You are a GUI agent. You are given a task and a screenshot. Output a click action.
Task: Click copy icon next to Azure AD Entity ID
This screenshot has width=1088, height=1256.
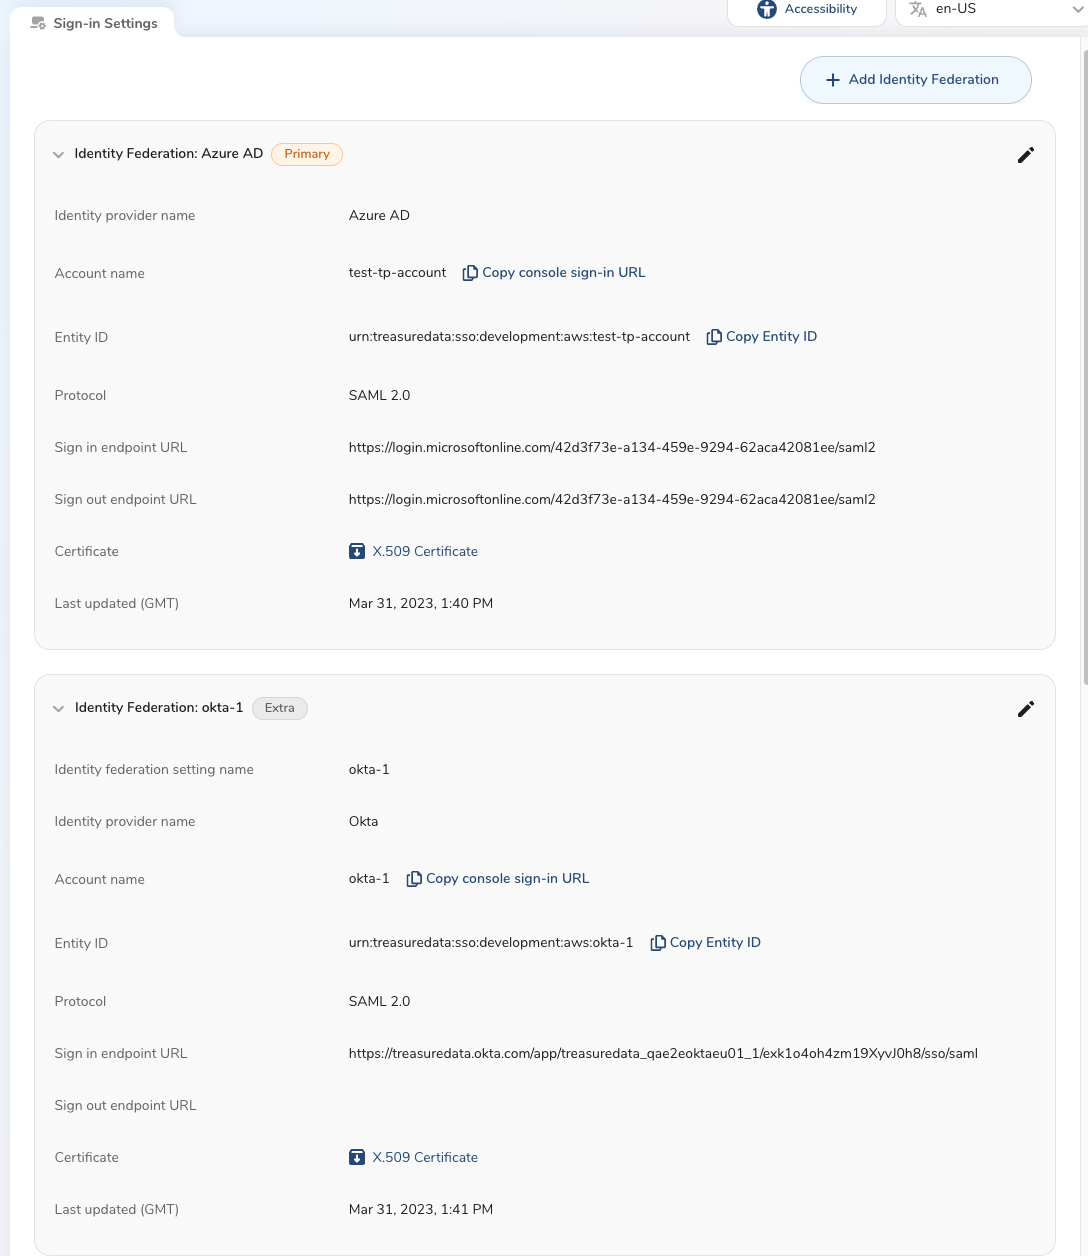coord(713,337)
